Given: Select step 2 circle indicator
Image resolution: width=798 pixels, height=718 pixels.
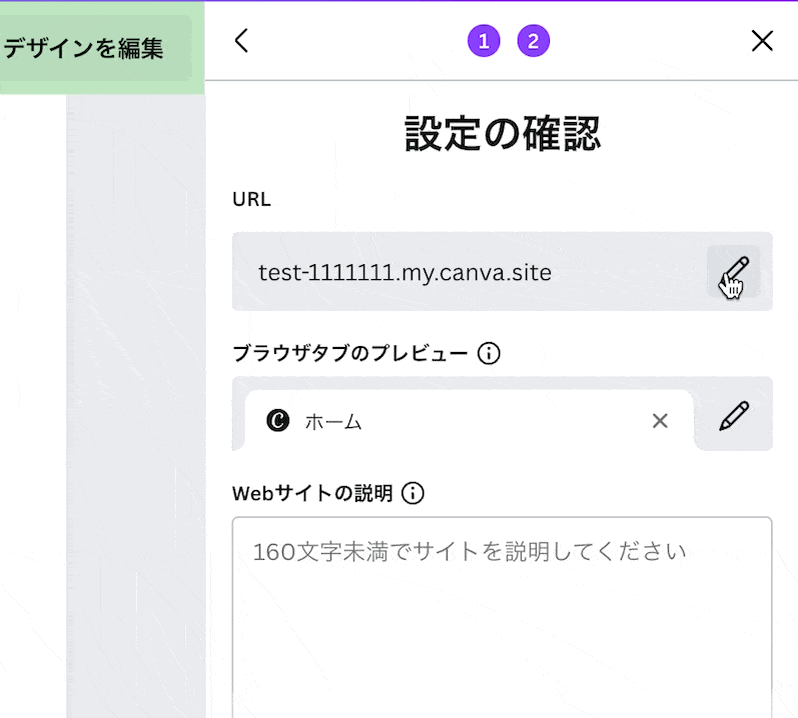Looking at the screenshot, I should (533, 41).
